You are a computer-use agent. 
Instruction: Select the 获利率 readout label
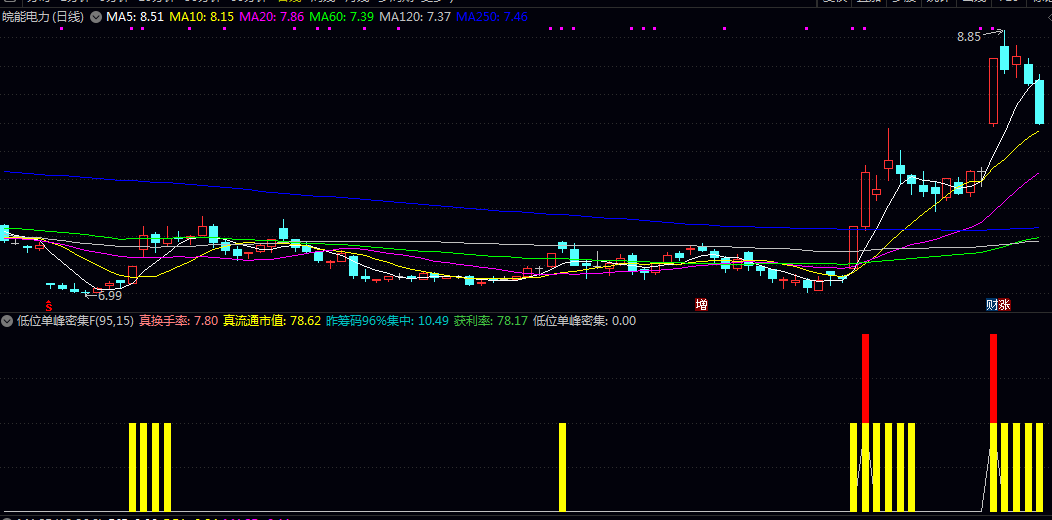[490, 321]
